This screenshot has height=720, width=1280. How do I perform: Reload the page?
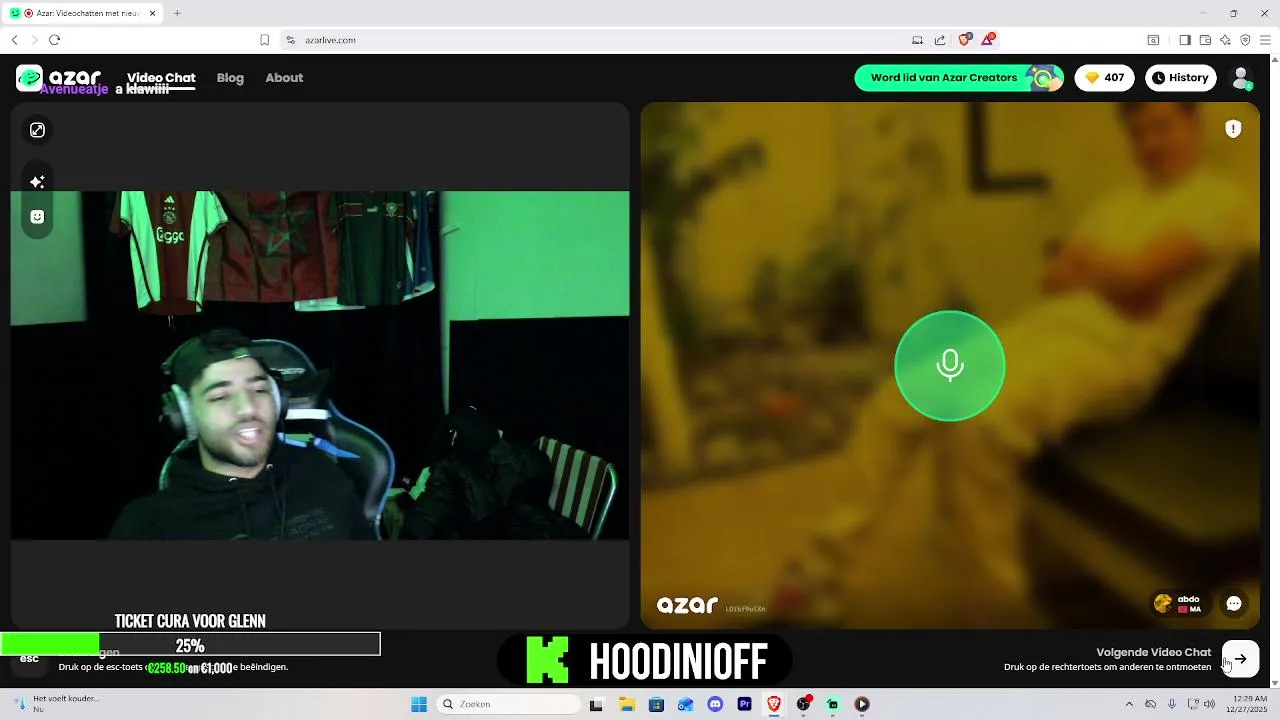[55, 40]
